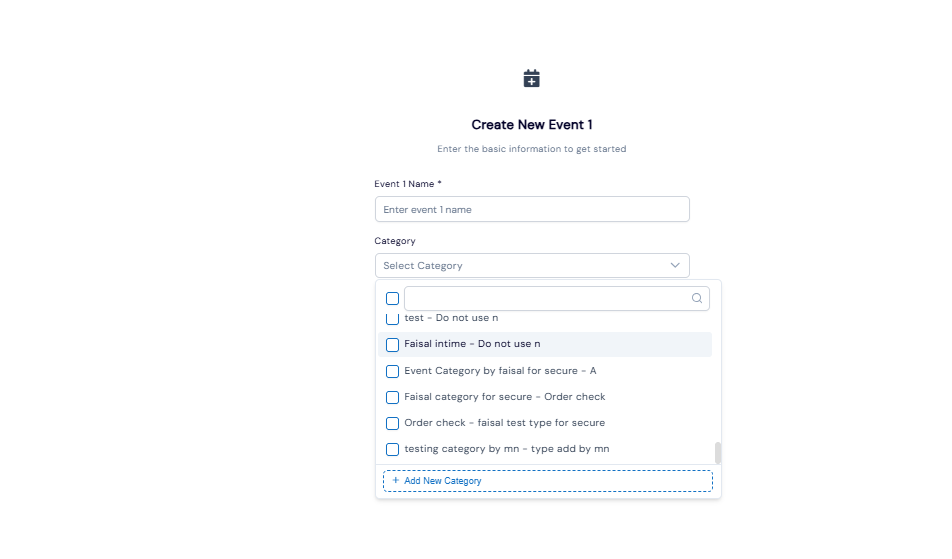Expand the Category chevron arrow
The width and height of the screenshot is (952, 559).
(x=675, y=265)
